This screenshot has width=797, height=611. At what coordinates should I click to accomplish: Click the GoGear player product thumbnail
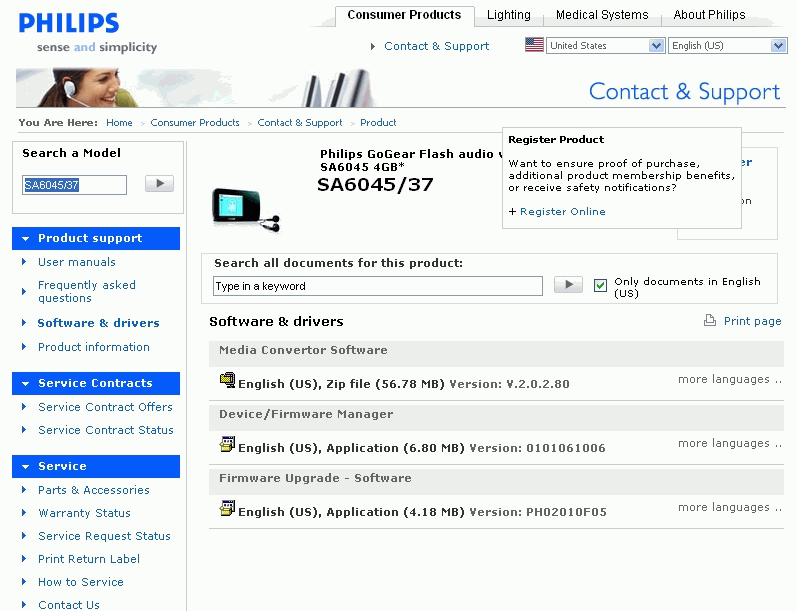[246, 209]
